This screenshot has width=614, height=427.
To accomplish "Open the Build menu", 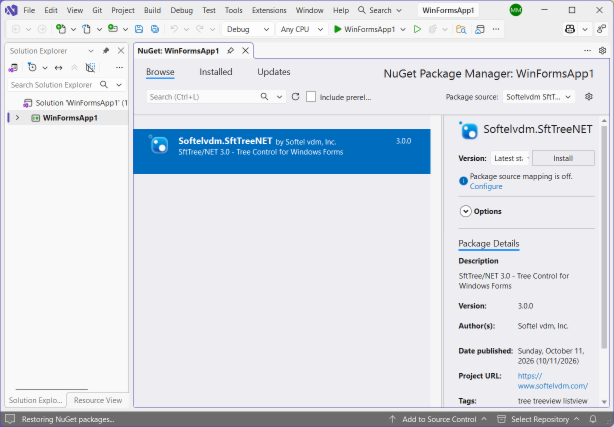I will pyautogui.click(x=152, y=10).
